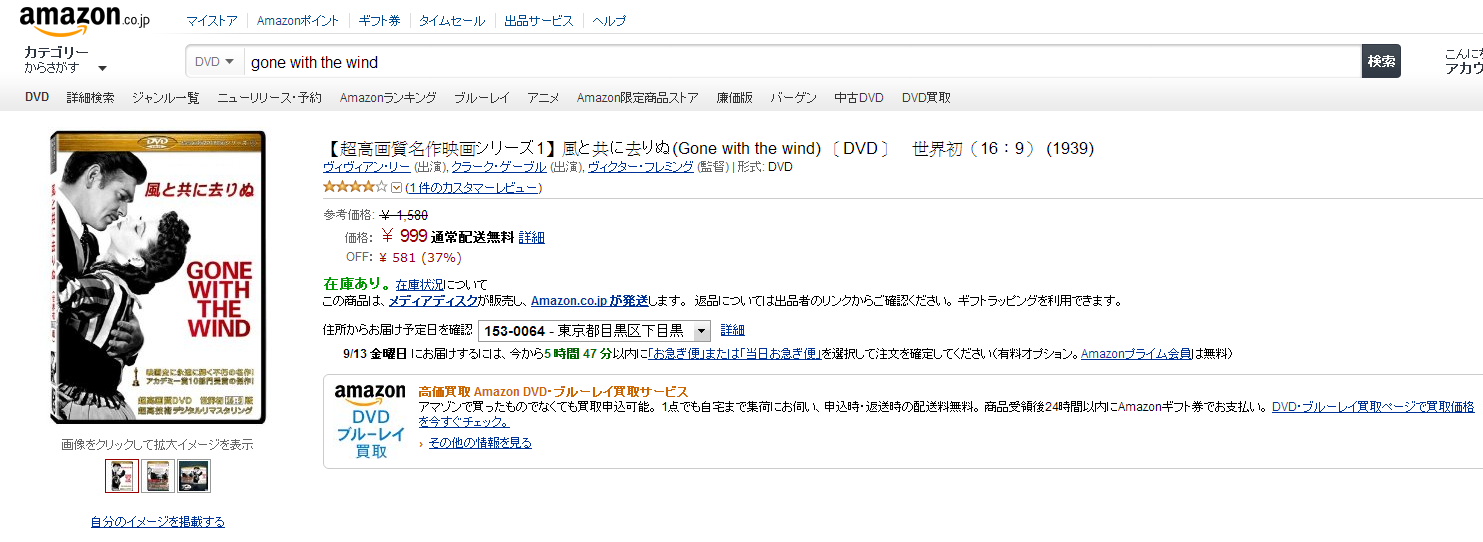The width and height of the screenshot is (1483, 542).
Task: Open ニューリリース・予約 menu item
Action: (270, 98)
